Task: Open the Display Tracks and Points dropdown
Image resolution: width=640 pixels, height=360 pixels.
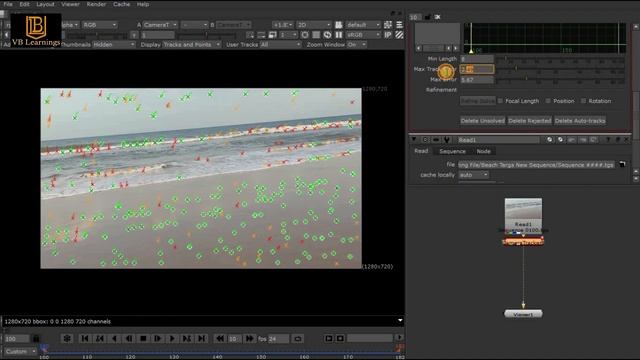Action: click(x=191, y=44)
